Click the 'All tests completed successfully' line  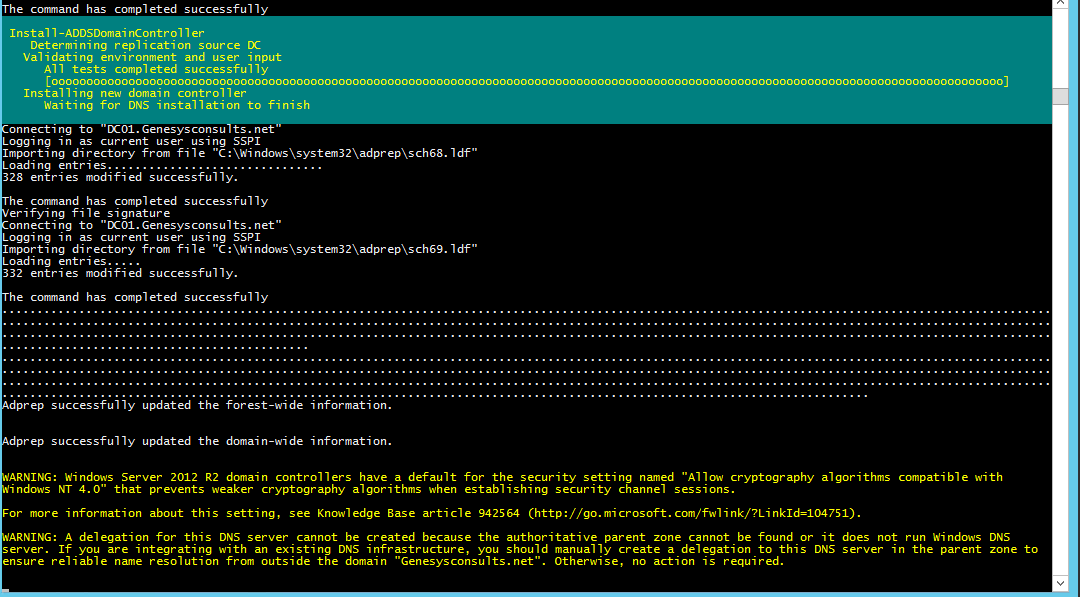pyautogui.click(x=163, y=69)
